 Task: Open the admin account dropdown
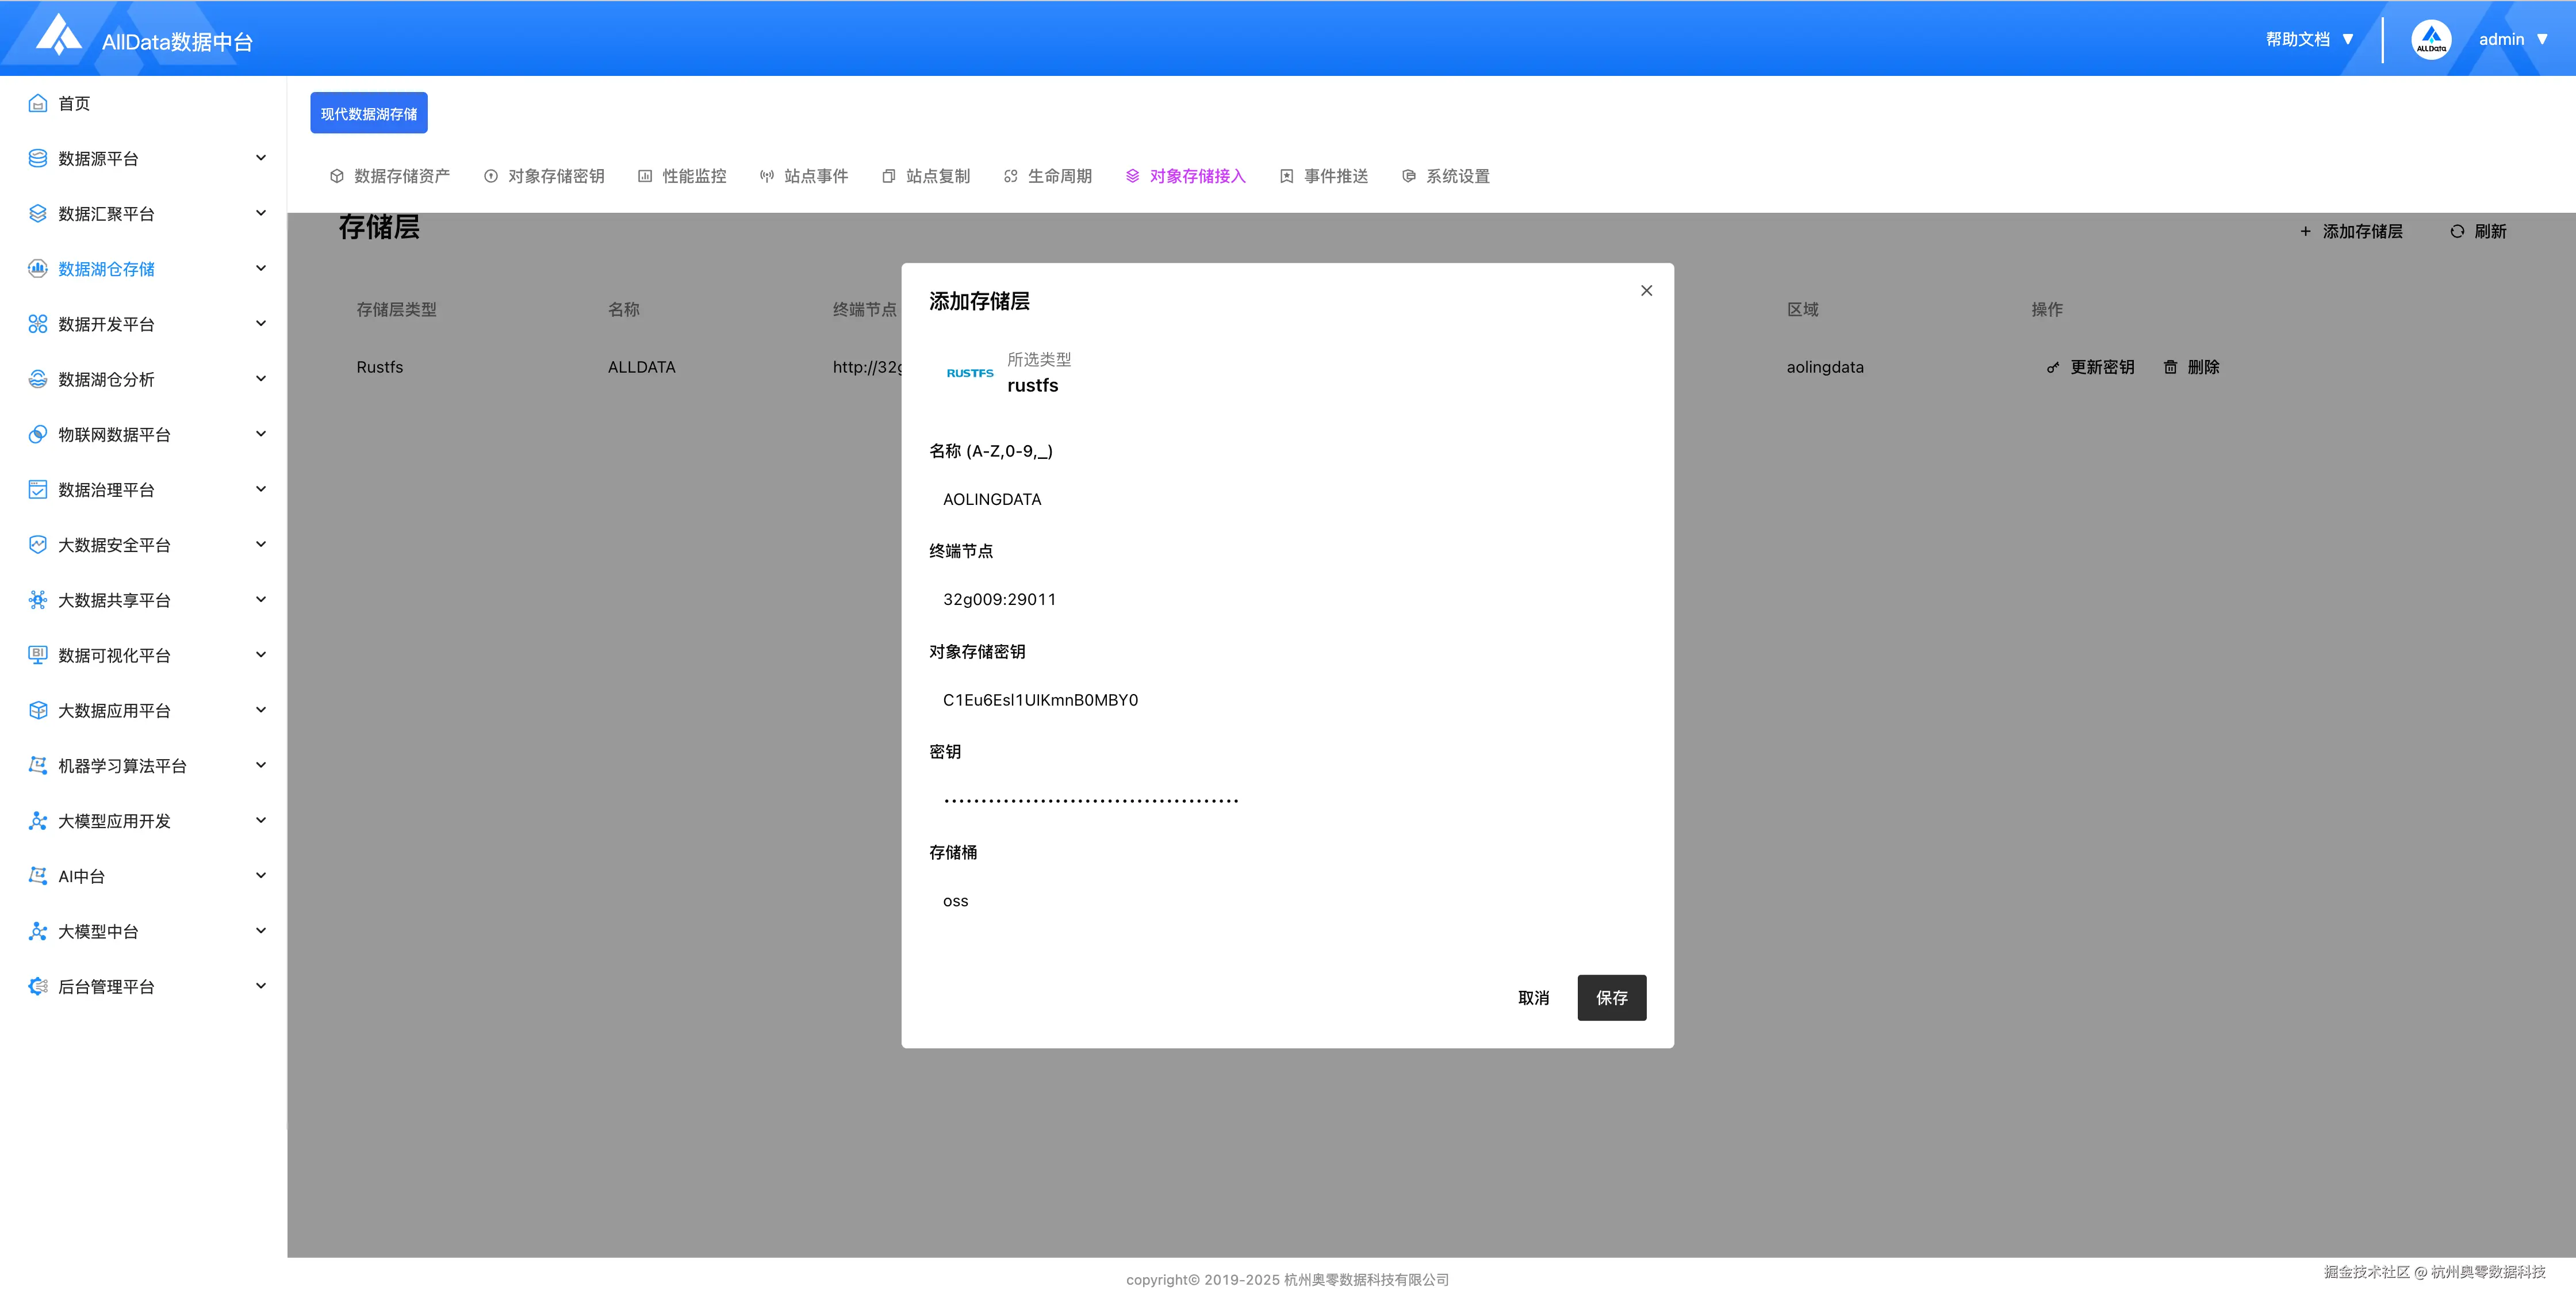click(2513, 39)
